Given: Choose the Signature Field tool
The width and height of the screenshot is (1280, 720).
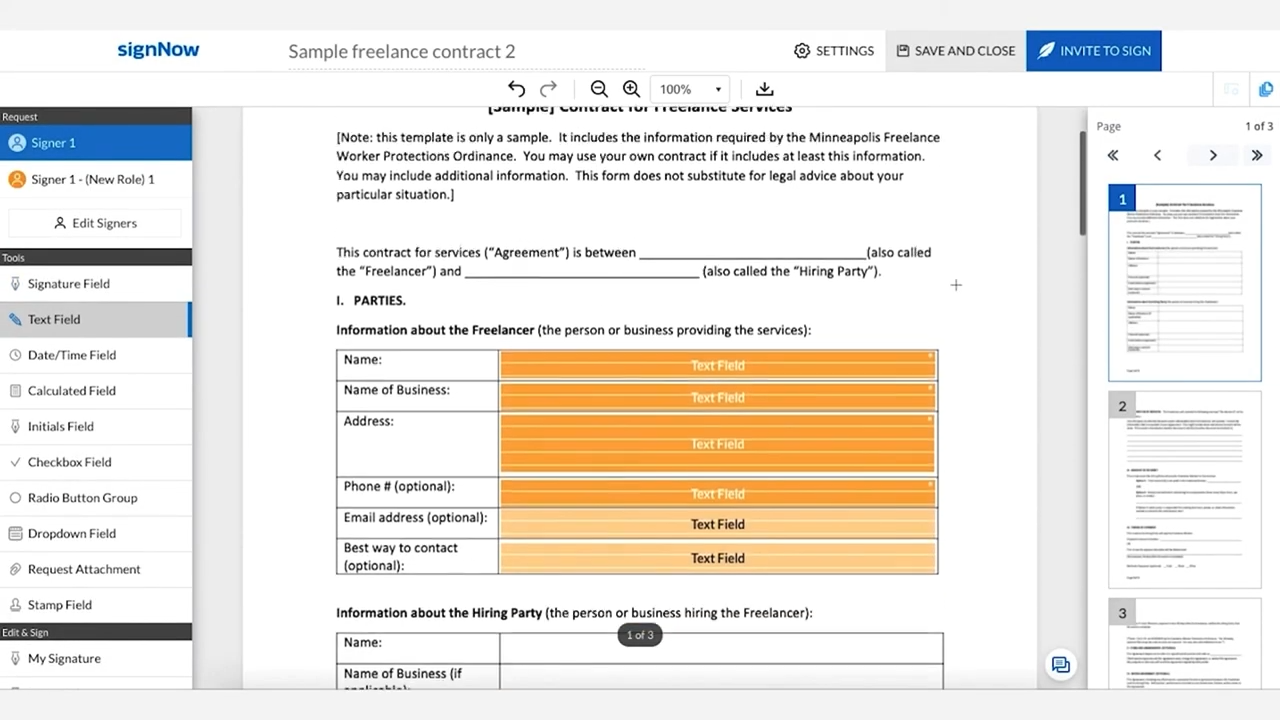Looking at the screenshot, I should [96, 284].
